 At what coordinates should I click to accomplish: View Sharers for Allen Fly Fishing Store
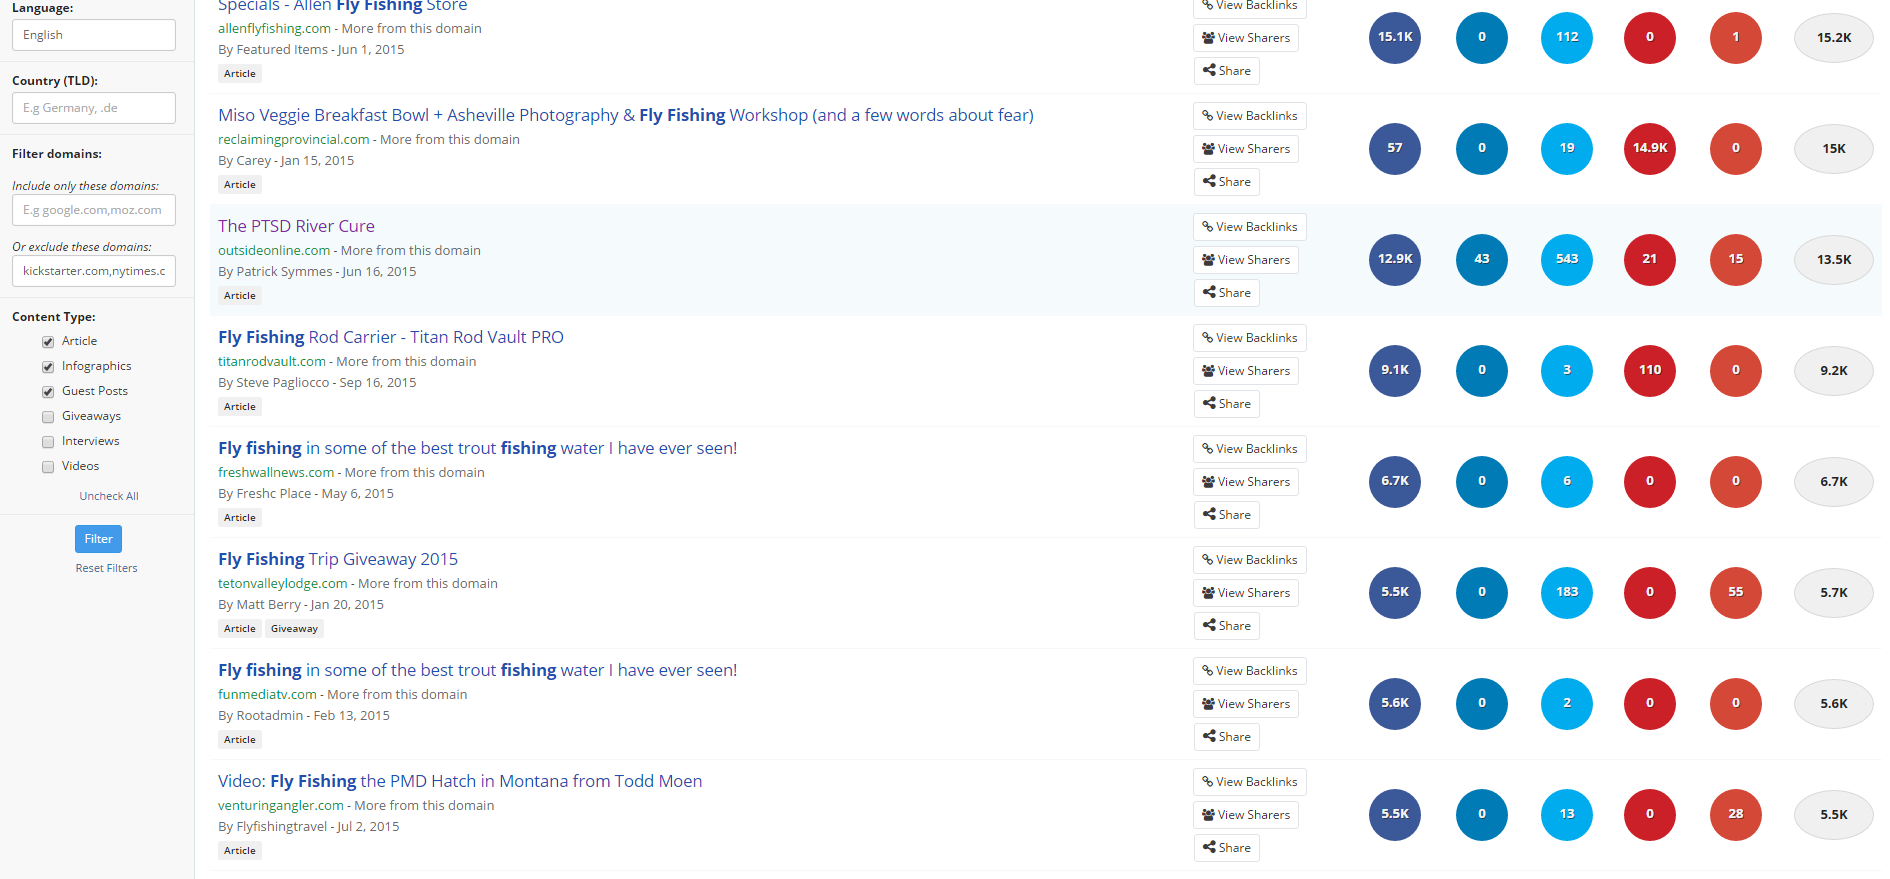1246,38
